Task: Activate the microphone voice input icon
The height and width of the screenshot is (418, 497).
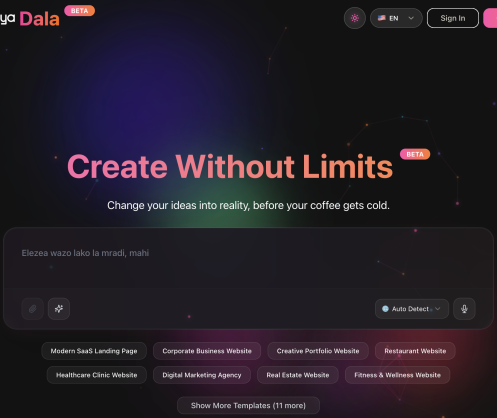Action: pos(464,309)
